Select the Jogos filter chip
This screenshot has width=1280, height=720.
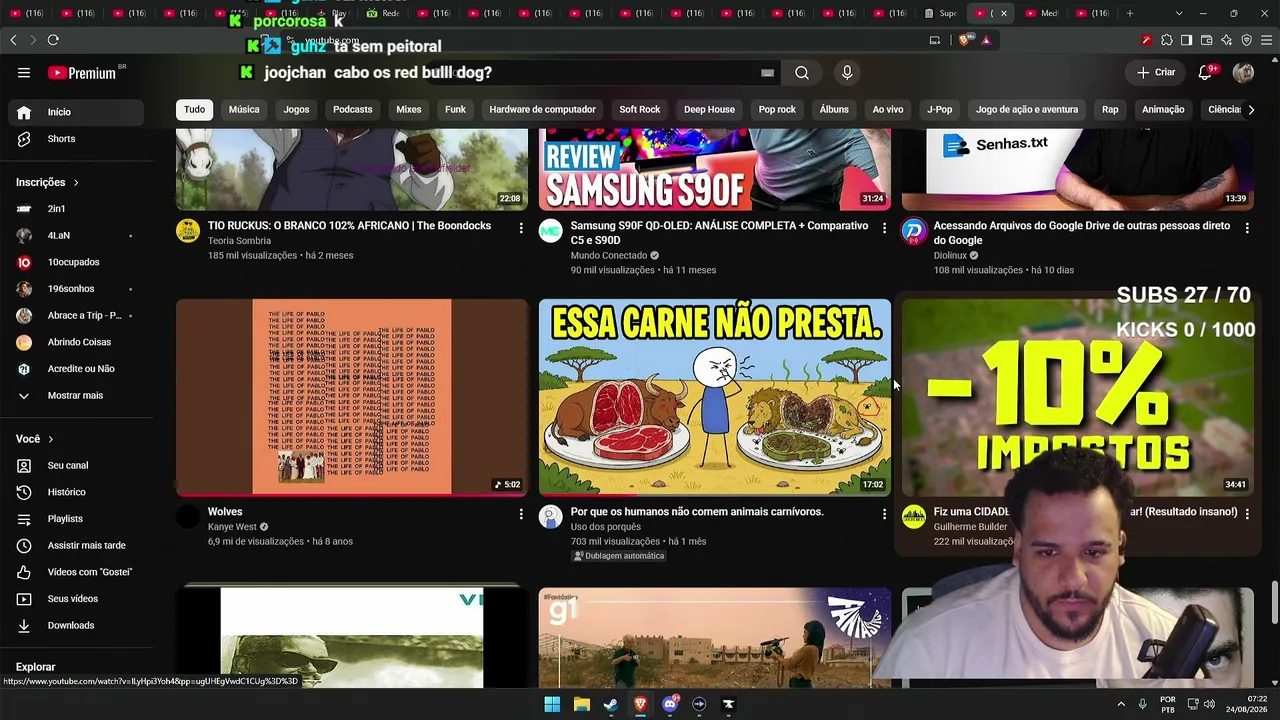296,110
